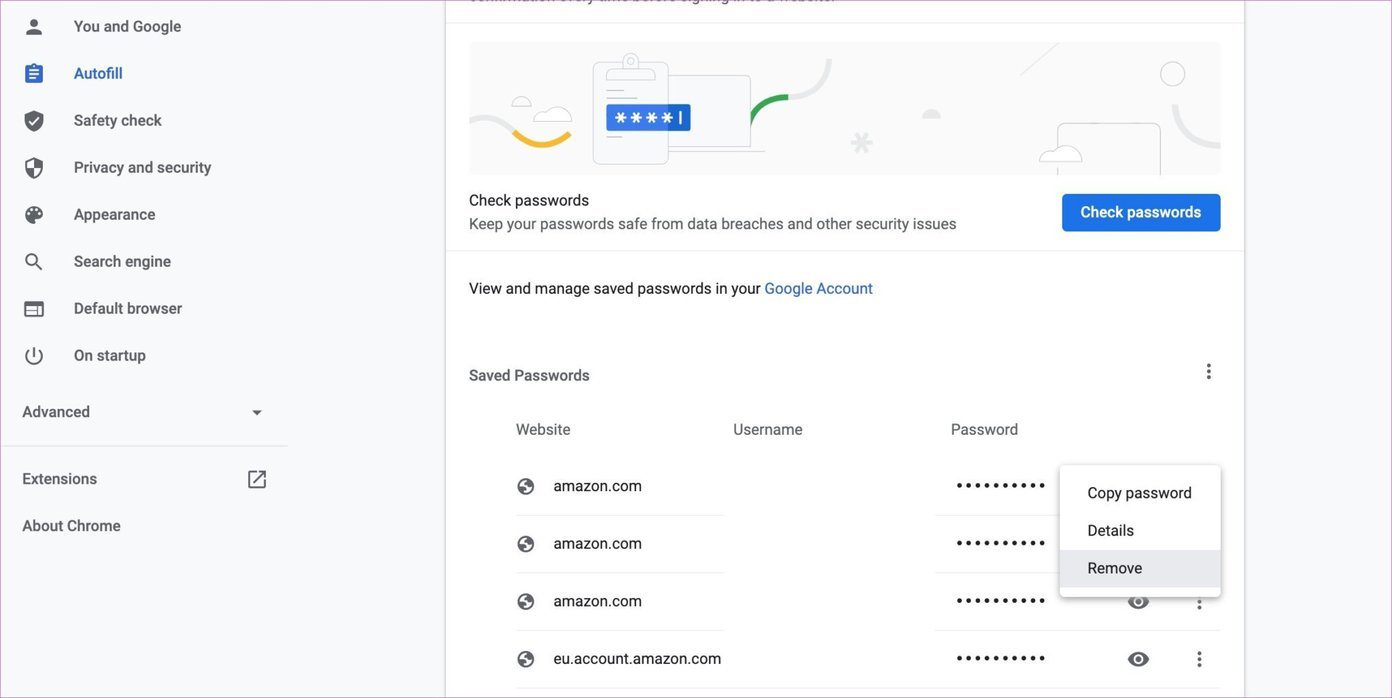Click the Check passwords button

pos(1141,212)
